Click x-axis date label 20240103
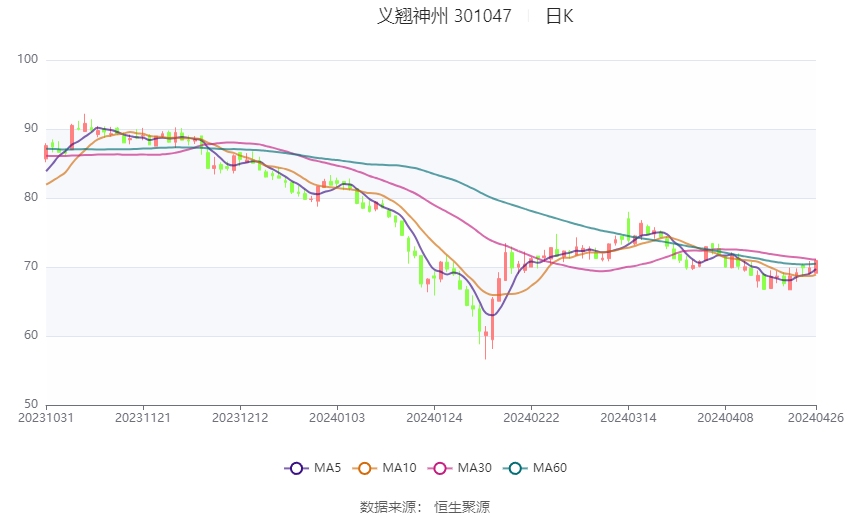Screen dimensions: 850x517 [x=337, y=418]
